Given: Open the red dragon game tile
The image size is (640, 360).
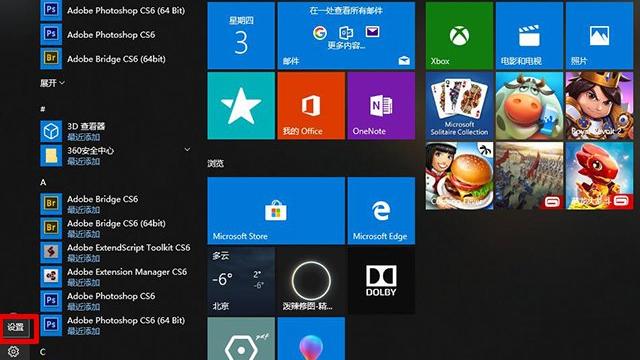Looking at the screenshot, I should 599,176.
